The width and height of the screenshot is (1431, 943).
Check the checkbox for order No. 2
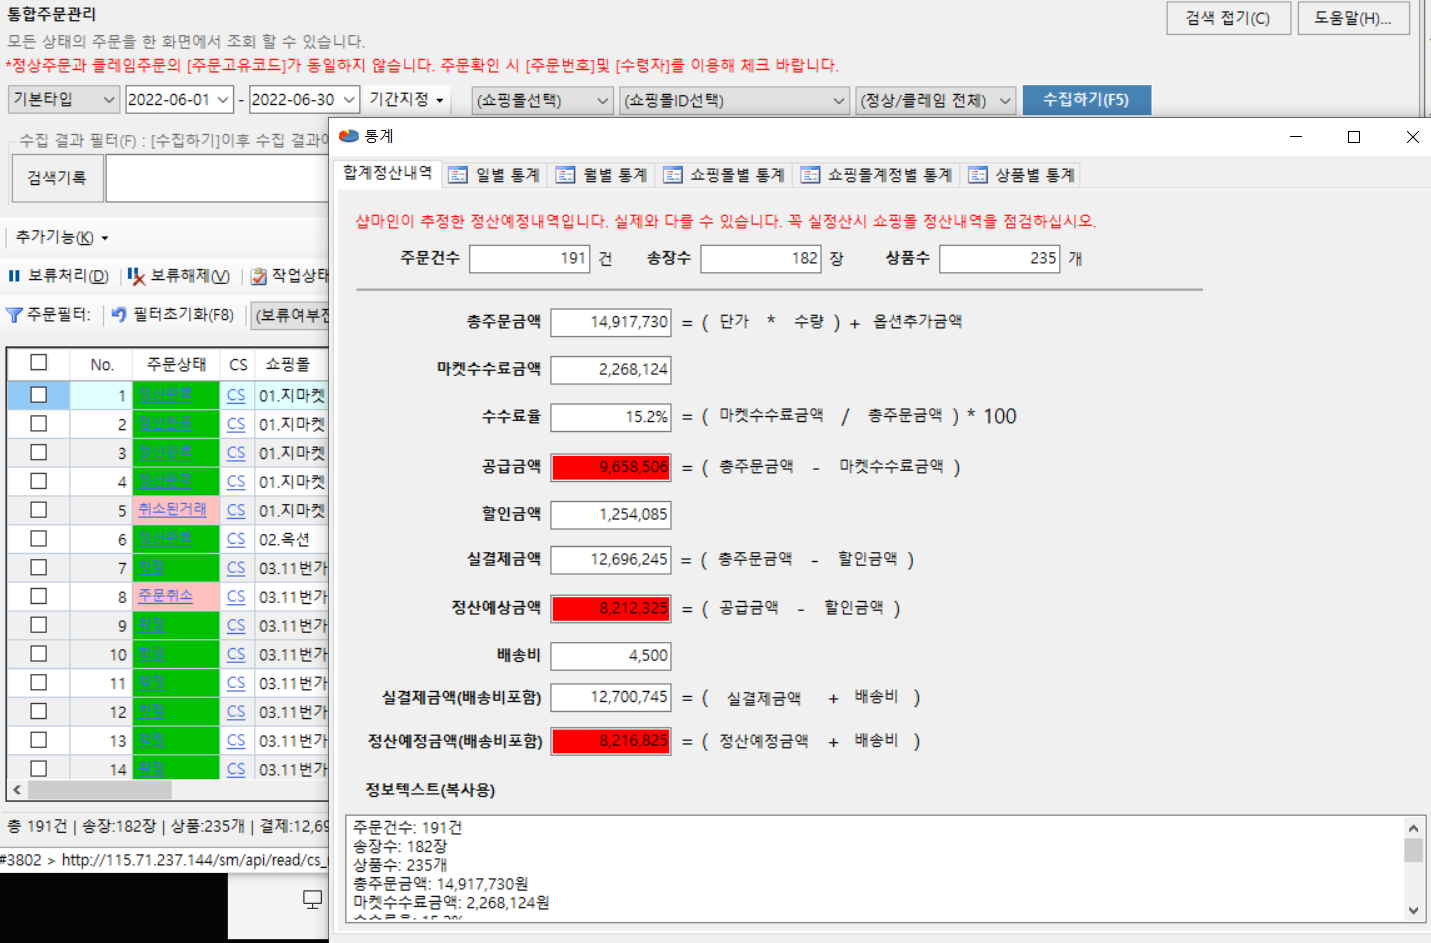(x=39, y=424)
